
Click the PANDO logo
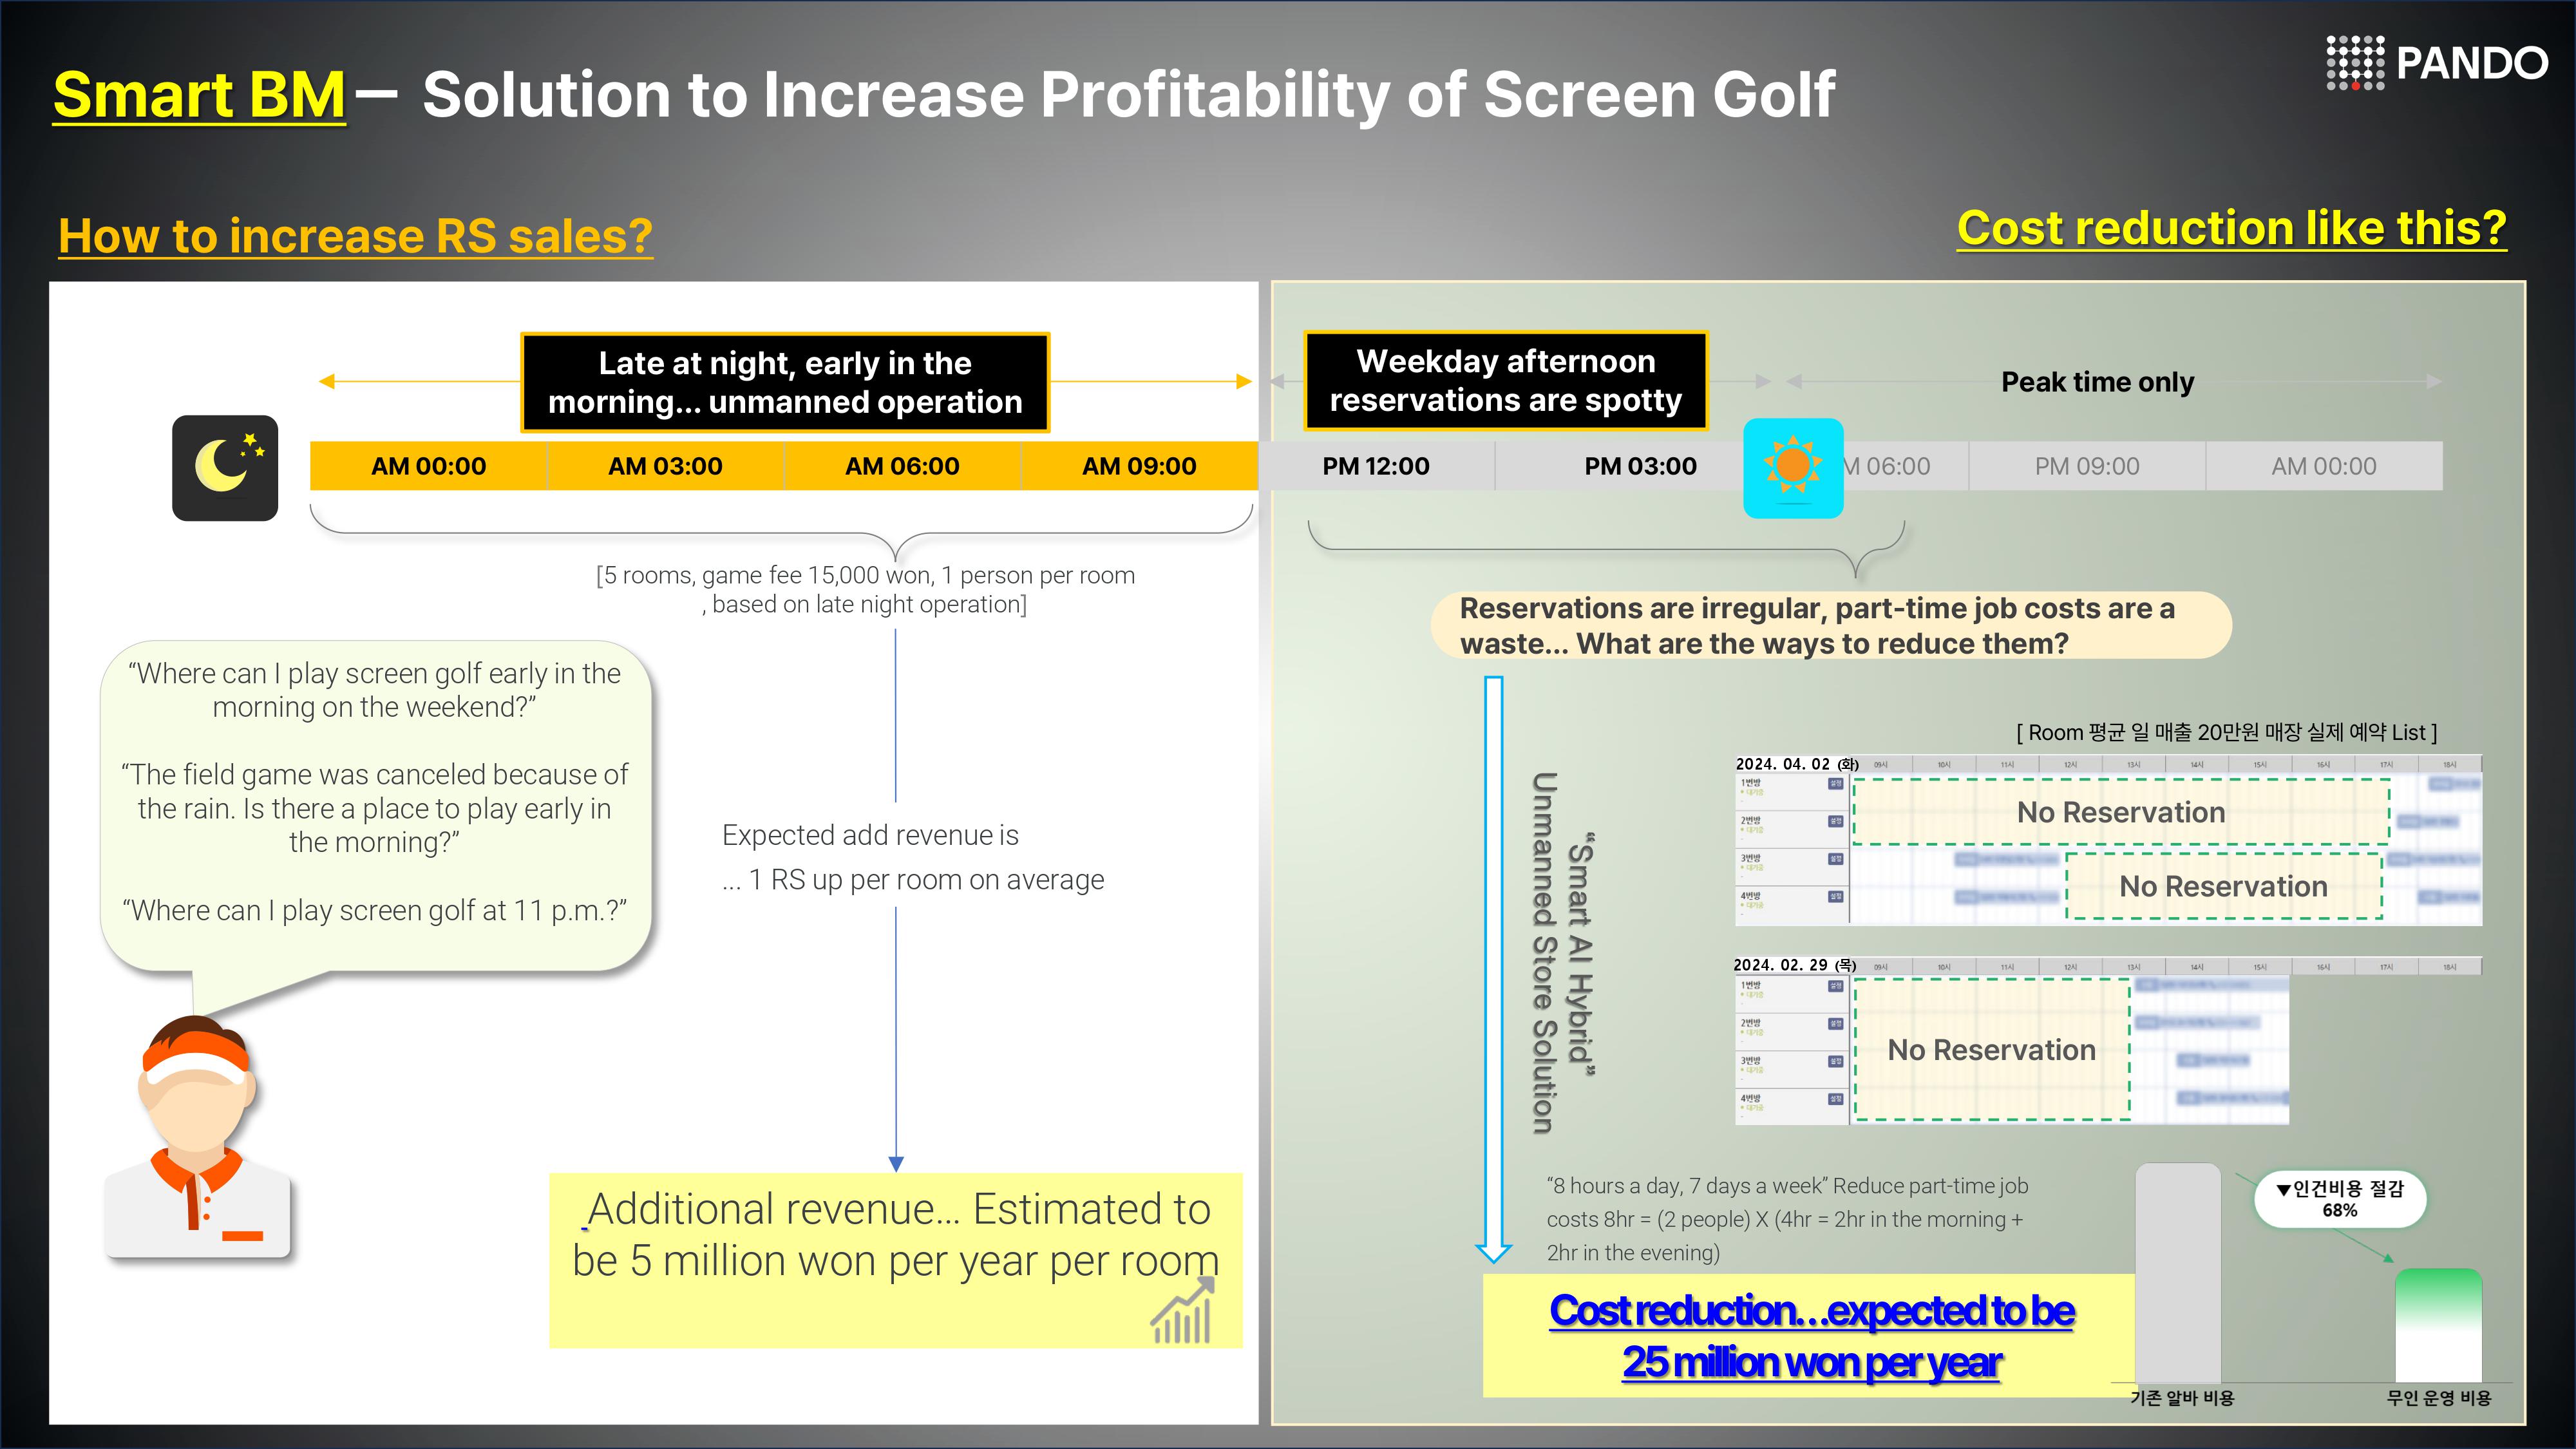click(x=2436, y=63)
